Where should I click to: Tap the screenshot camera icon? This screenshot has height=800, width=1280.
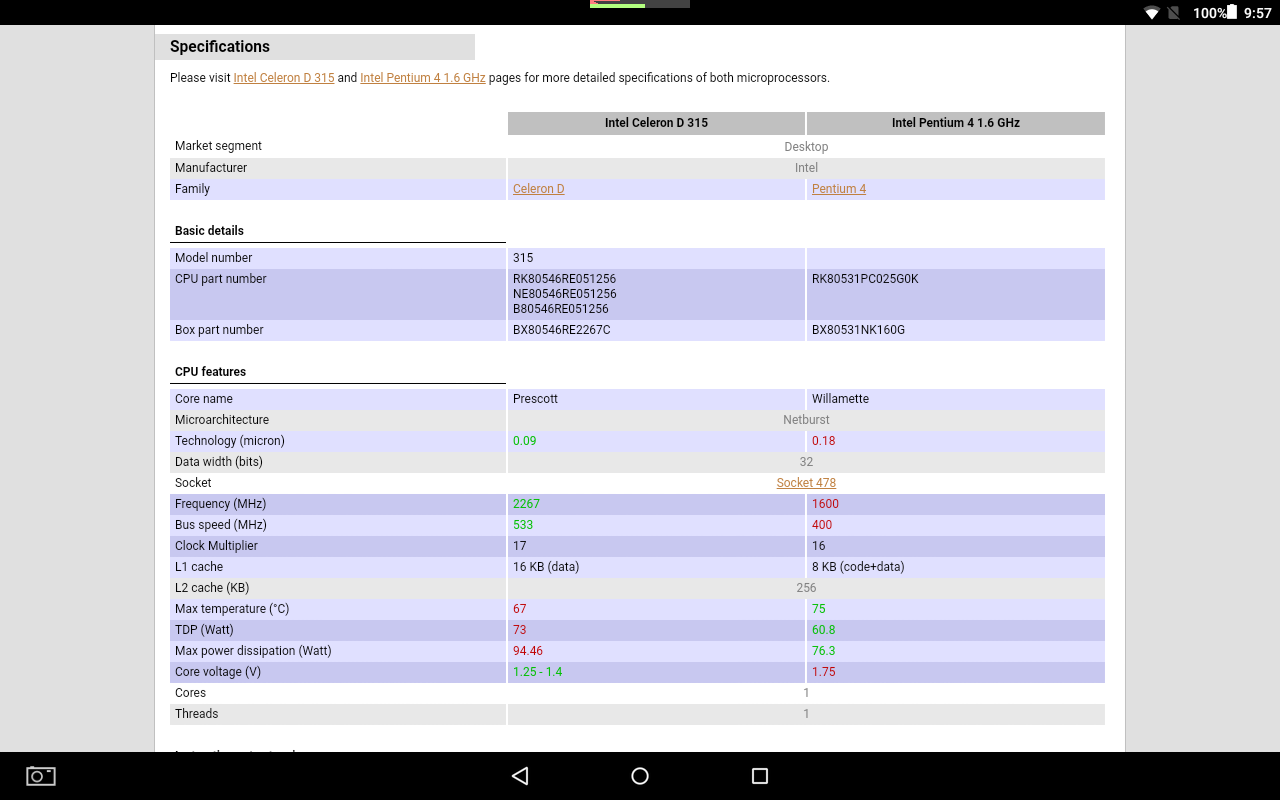(41, 775)
